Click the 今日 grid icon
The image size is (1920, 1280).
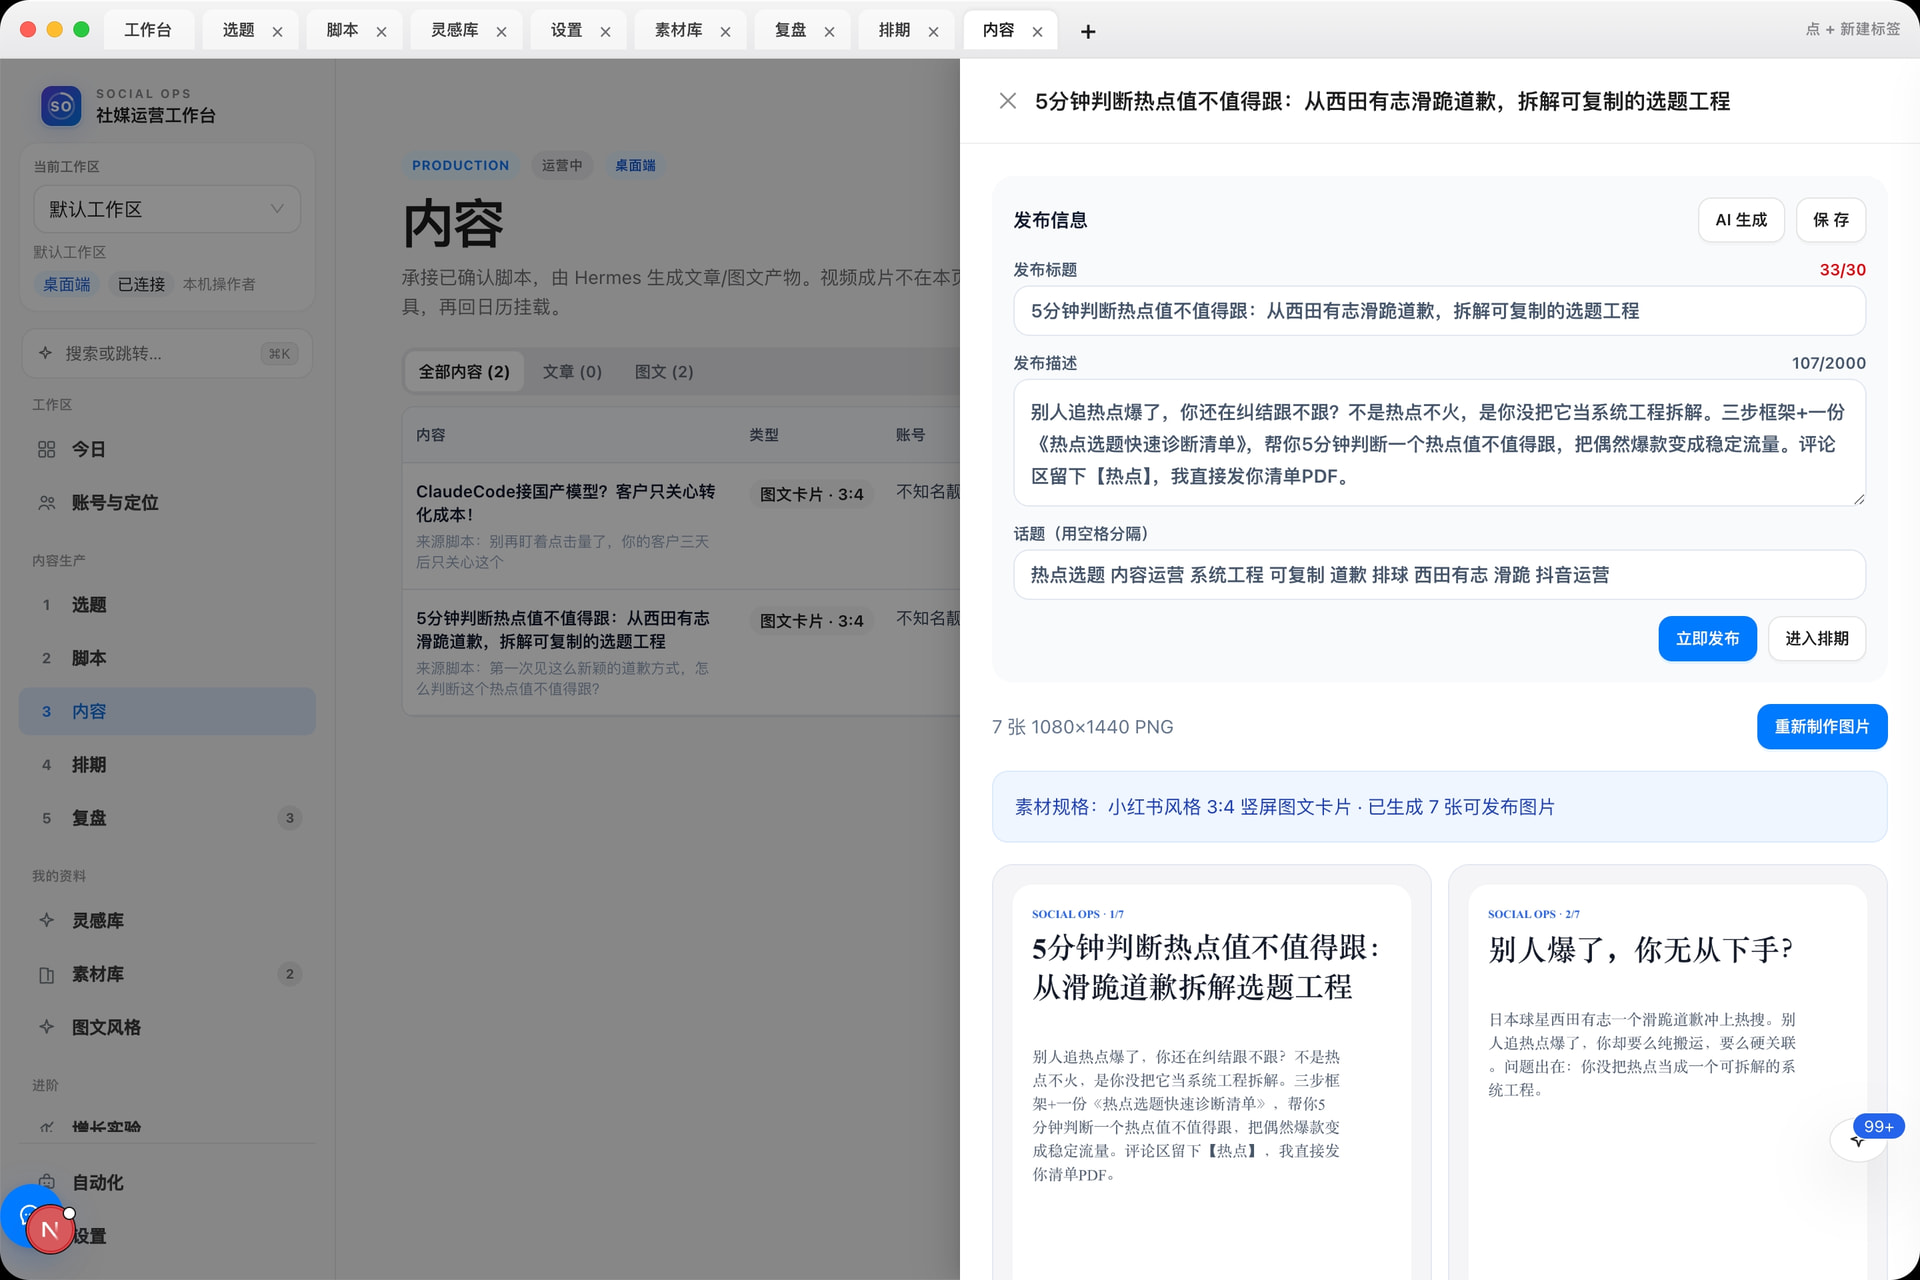point(46,449)
